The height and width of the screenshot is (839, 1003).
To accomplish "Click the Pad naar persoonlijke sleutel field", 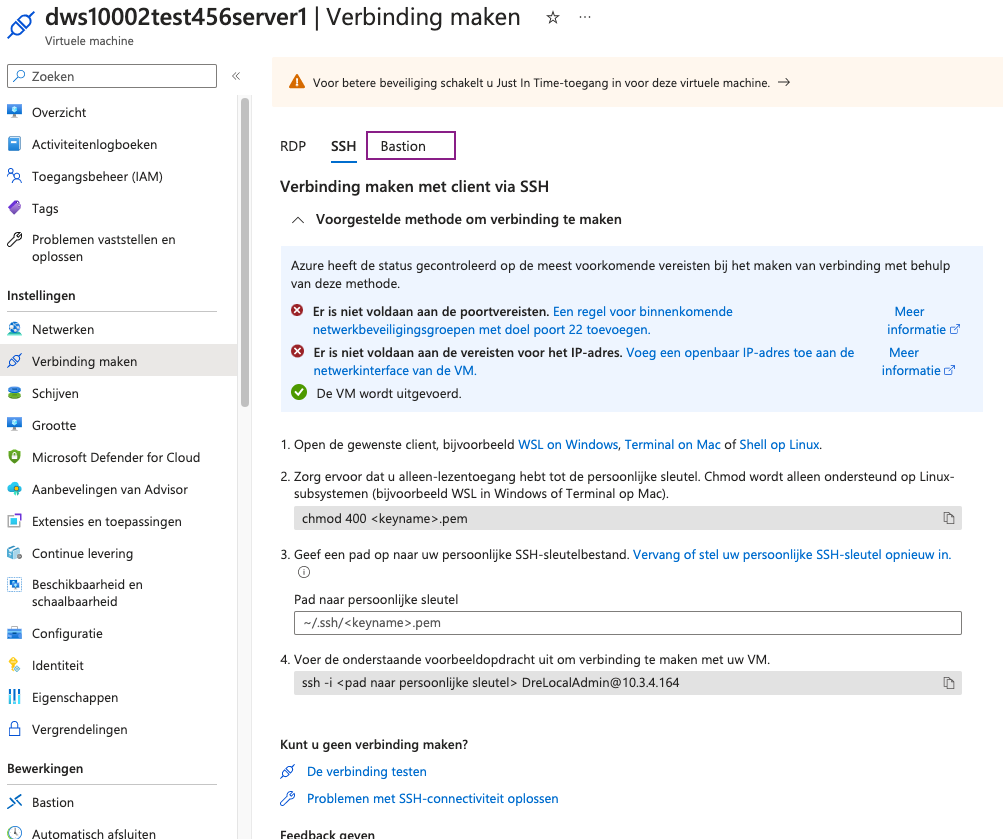I will click(x=627, y=623).
